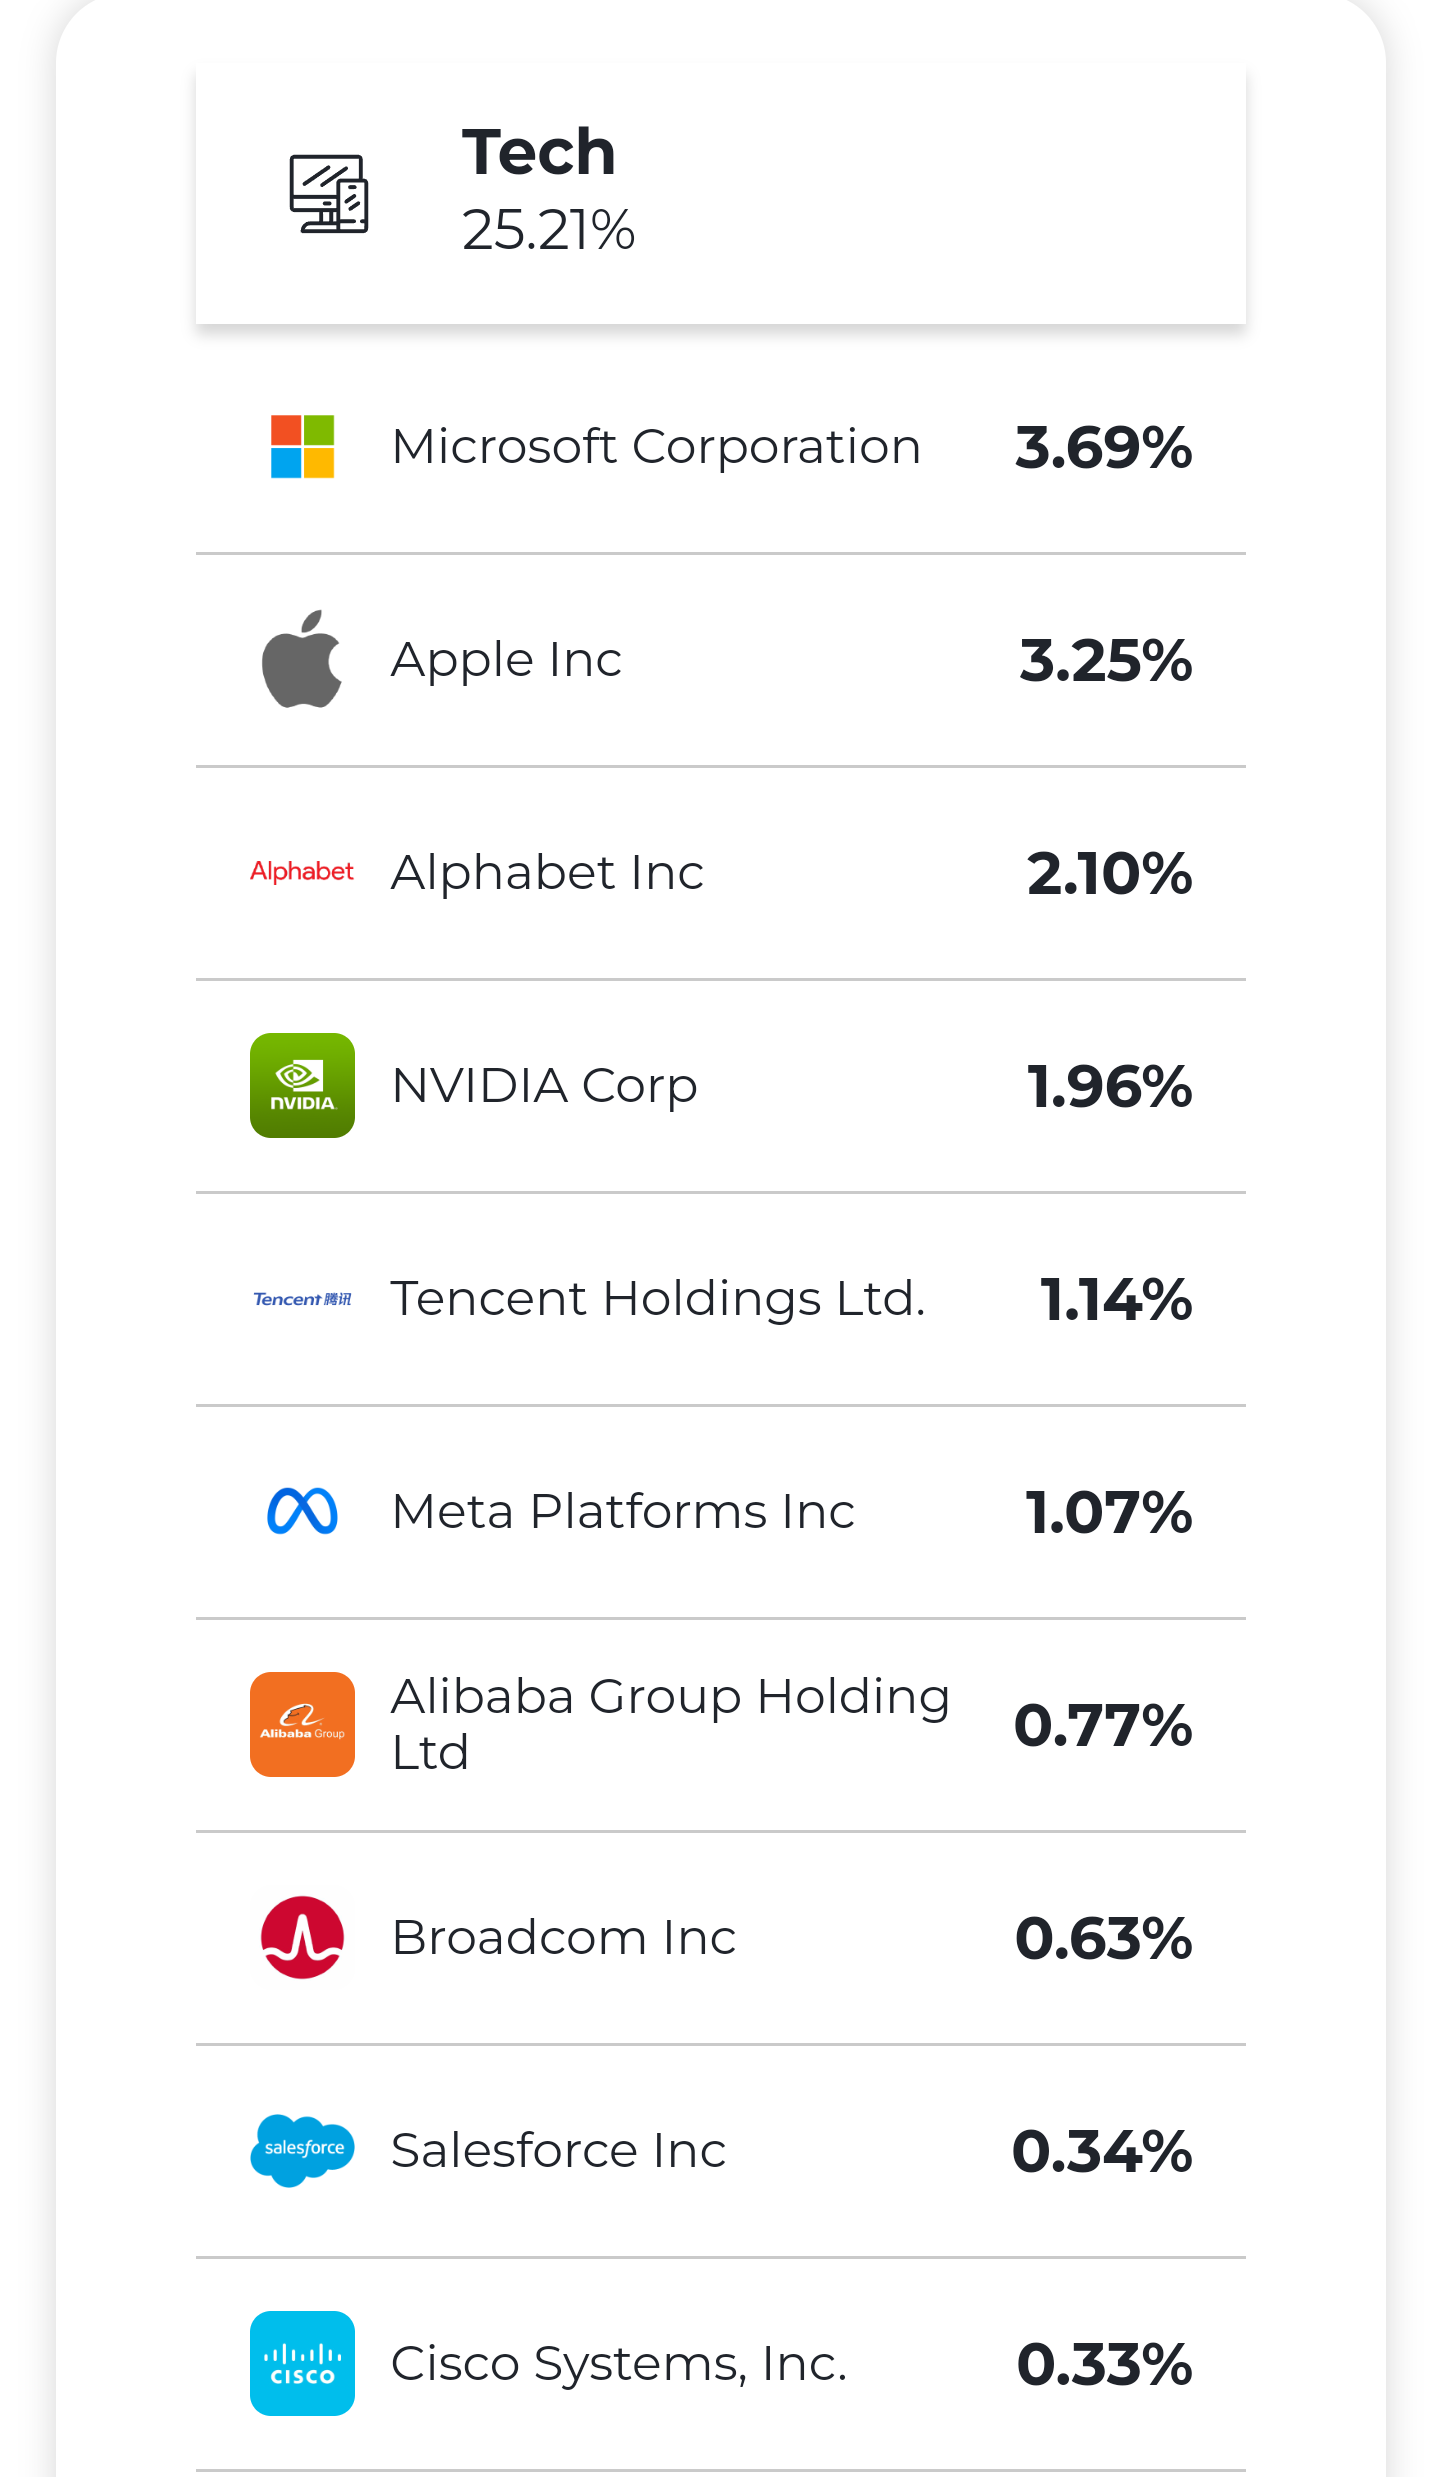
Task: Open Microsoft Corporation holding name
Action: pyautogui.click(x=656, y=447)
